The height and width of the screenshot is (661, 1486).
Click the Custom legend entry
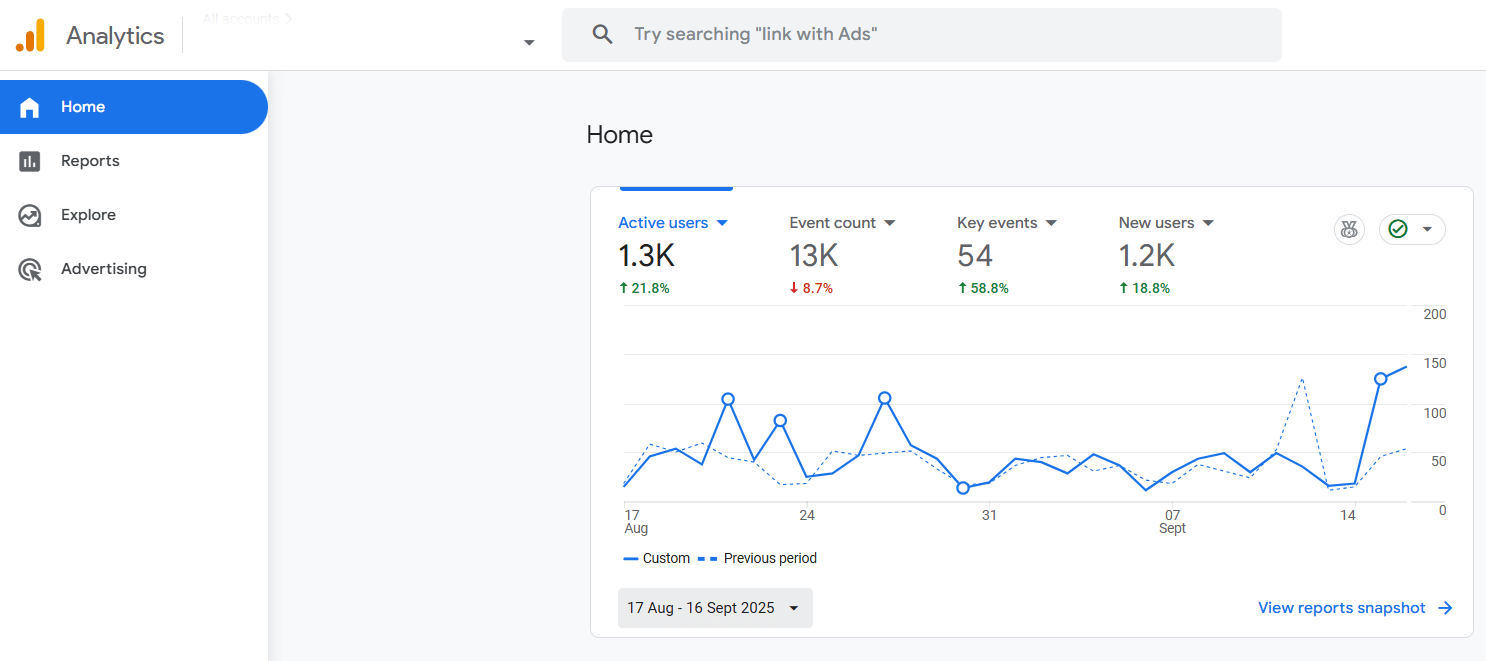656,559
